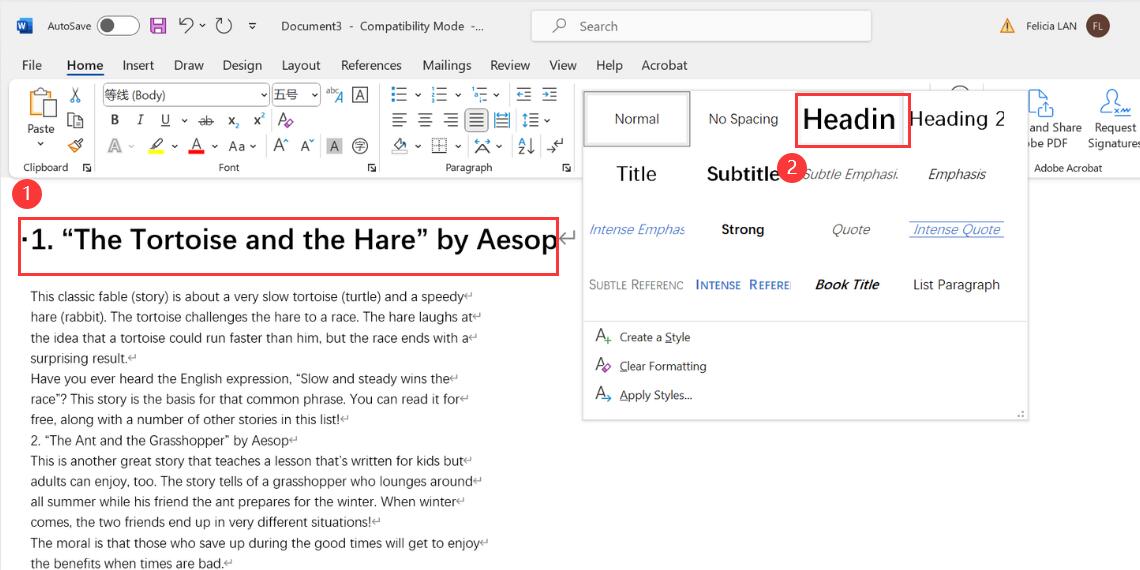Expand bullets list dropdown arrow
Viewport: 1140px width, 570px height.
click(x=418, y=95)
